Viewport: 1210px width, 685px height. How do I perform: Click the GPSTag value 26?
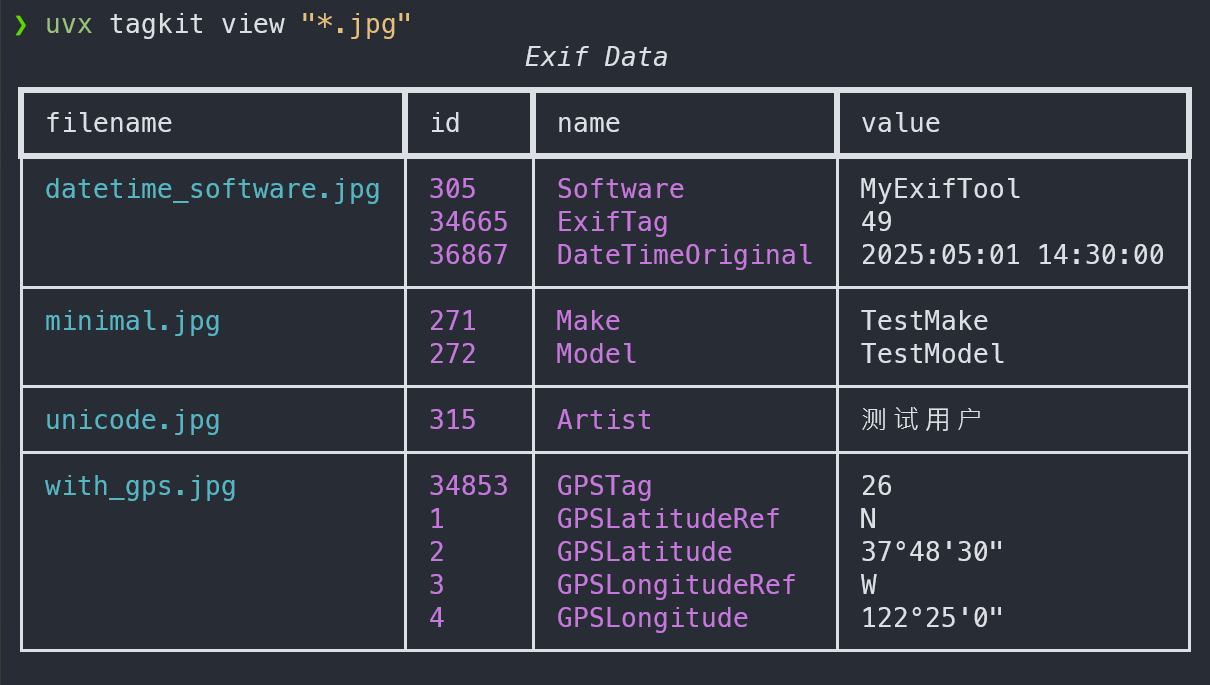[x=876, y=486]
